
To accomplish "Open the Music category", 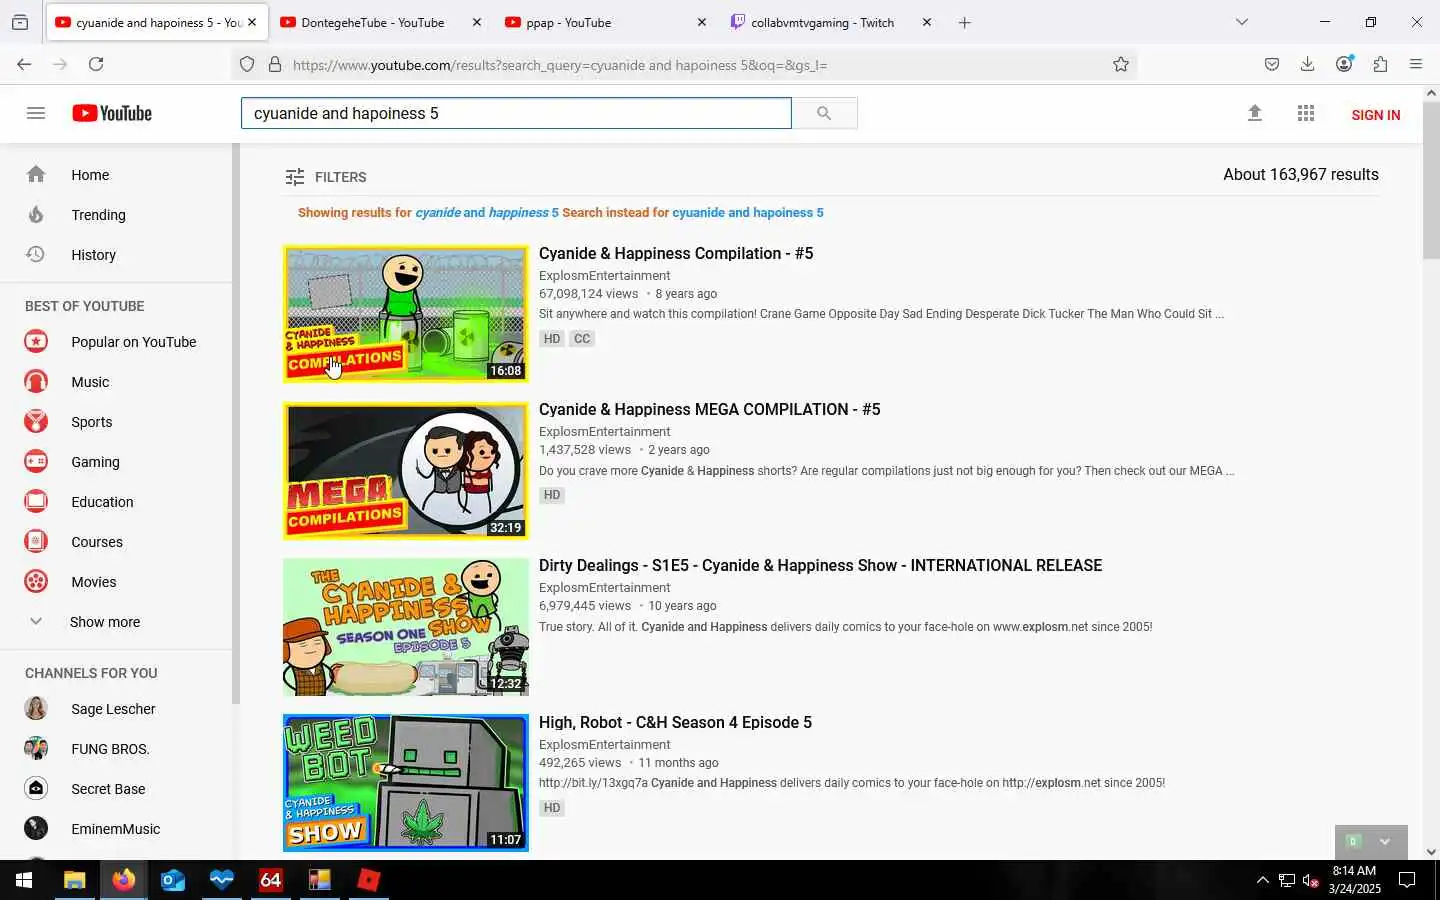I will (x=90, y=382).
